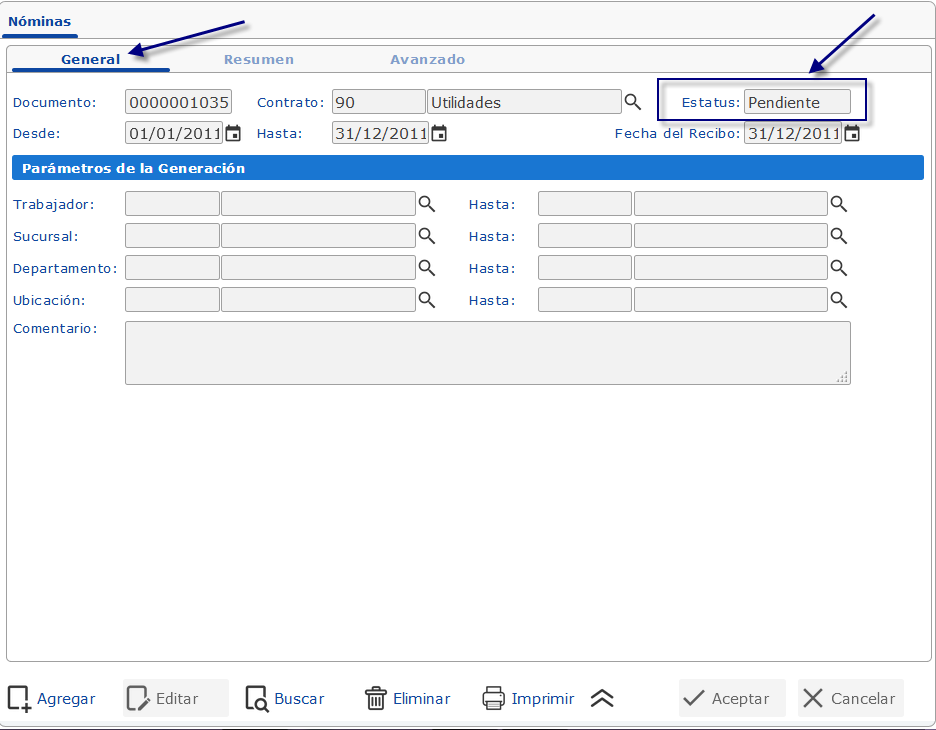Search Departamento from-value magnifier
This screenshot has height=730, width=936.
(x=426, y=267)
